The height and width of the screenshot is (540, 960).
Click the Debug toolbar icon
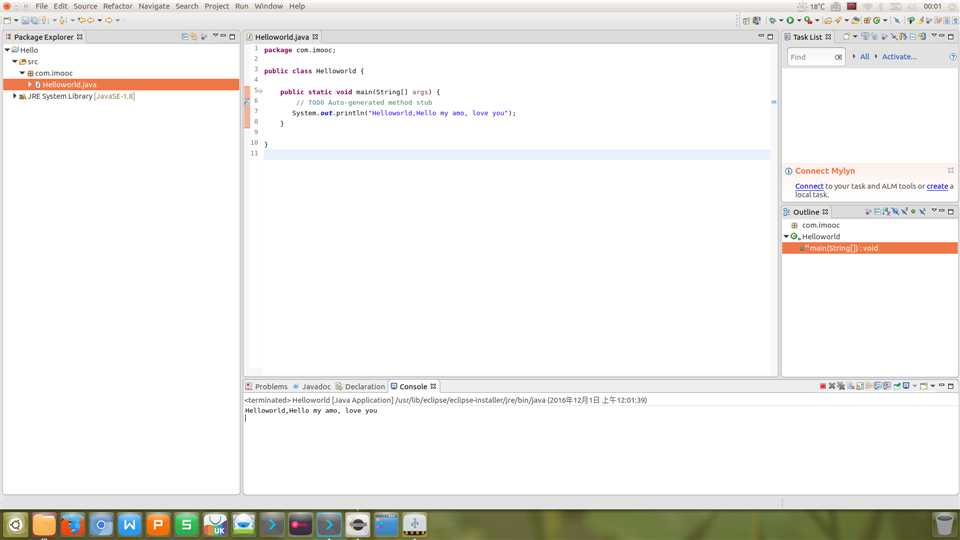click(773, 20)
